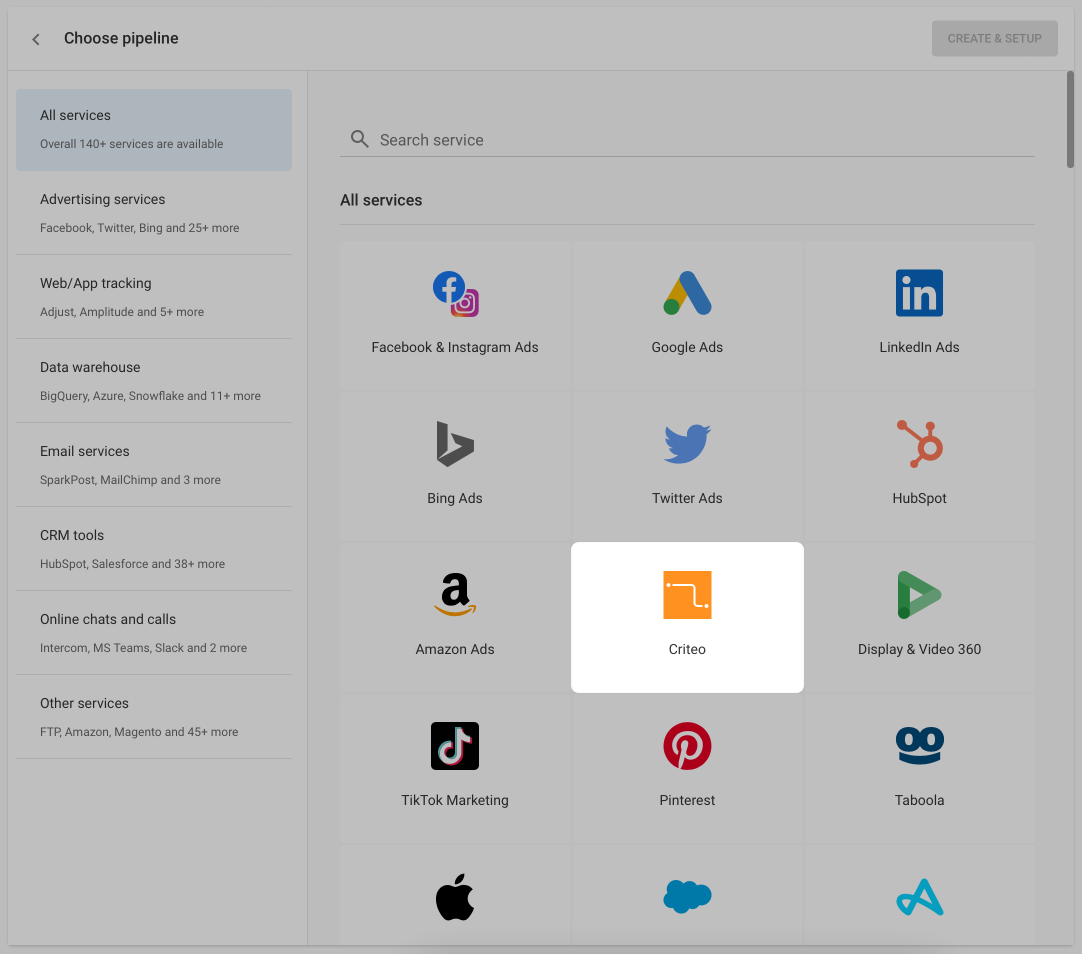Click the HubSpot label
Viewport: 1082px width, 954px height.
(919, 499)
